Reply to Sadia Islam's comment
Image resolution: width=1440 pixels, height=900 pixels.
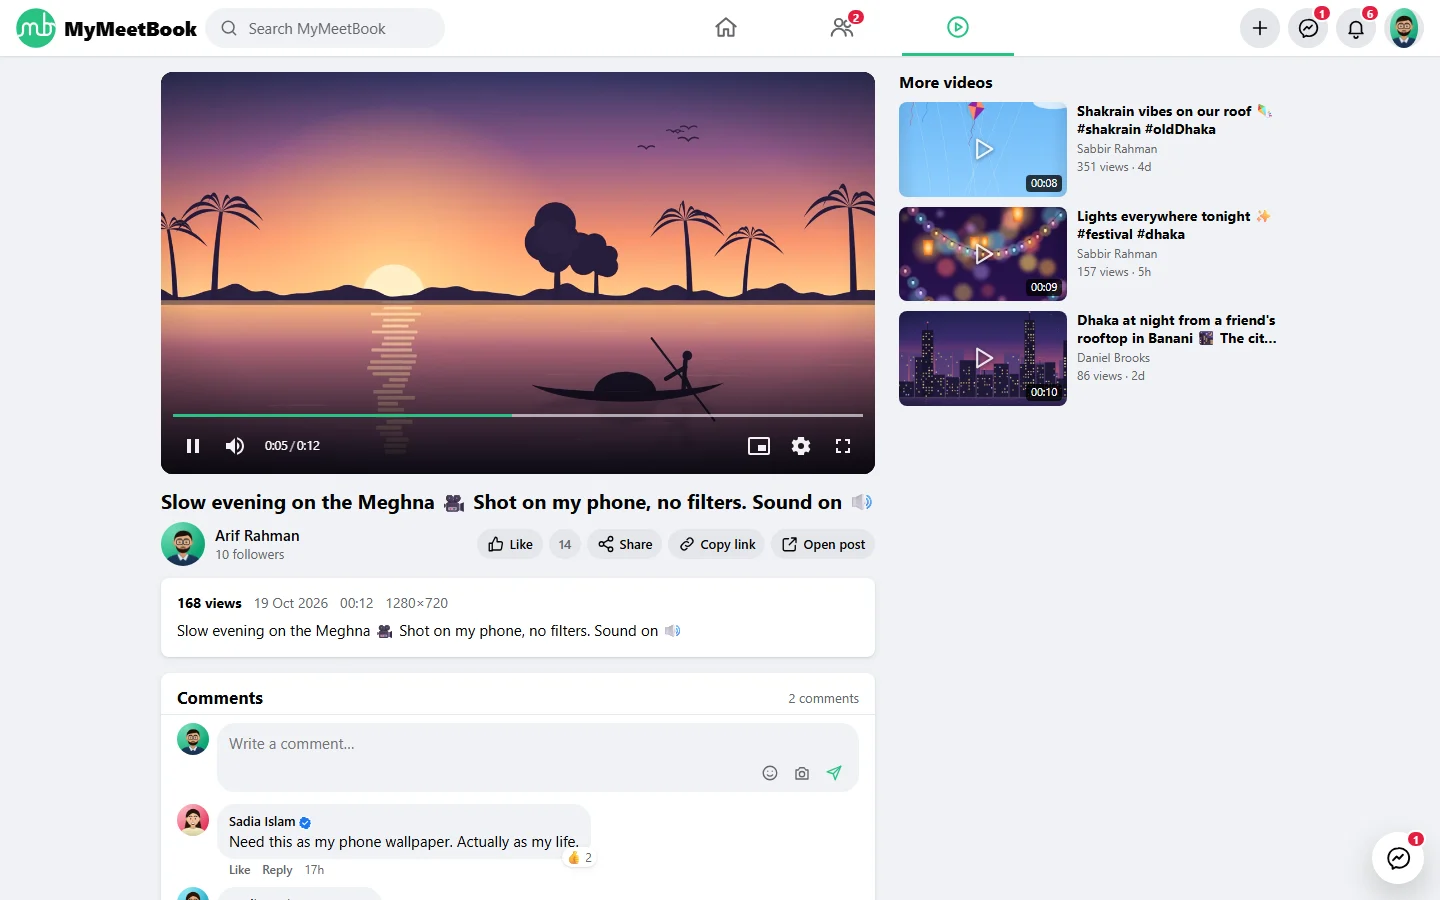coord(277,870)
